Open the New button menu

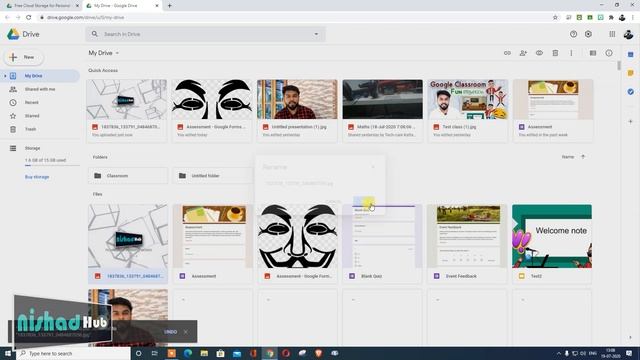click(24, 57)
